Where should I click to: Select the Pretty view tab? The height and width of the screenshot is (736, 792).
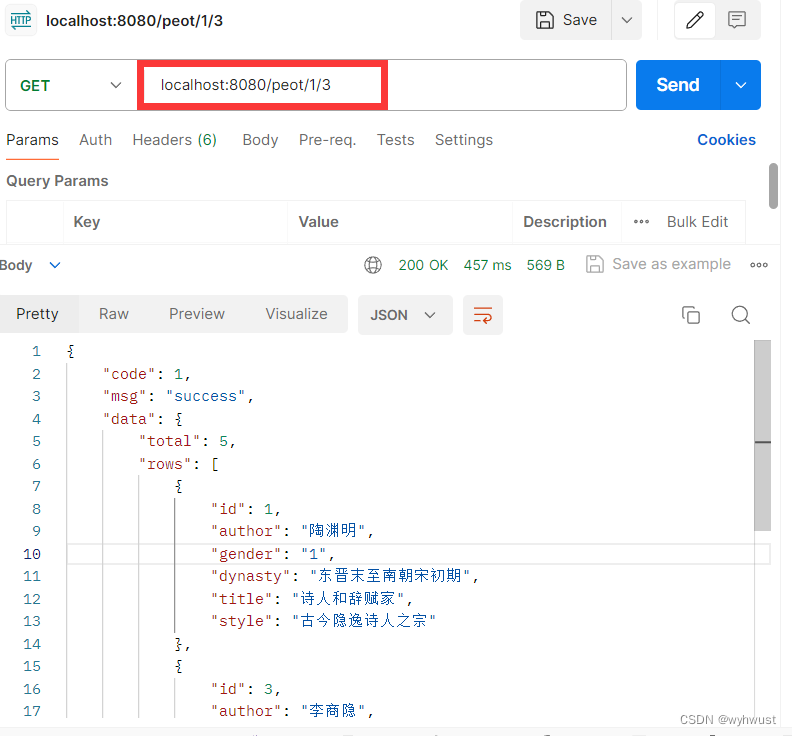point(37,314)
